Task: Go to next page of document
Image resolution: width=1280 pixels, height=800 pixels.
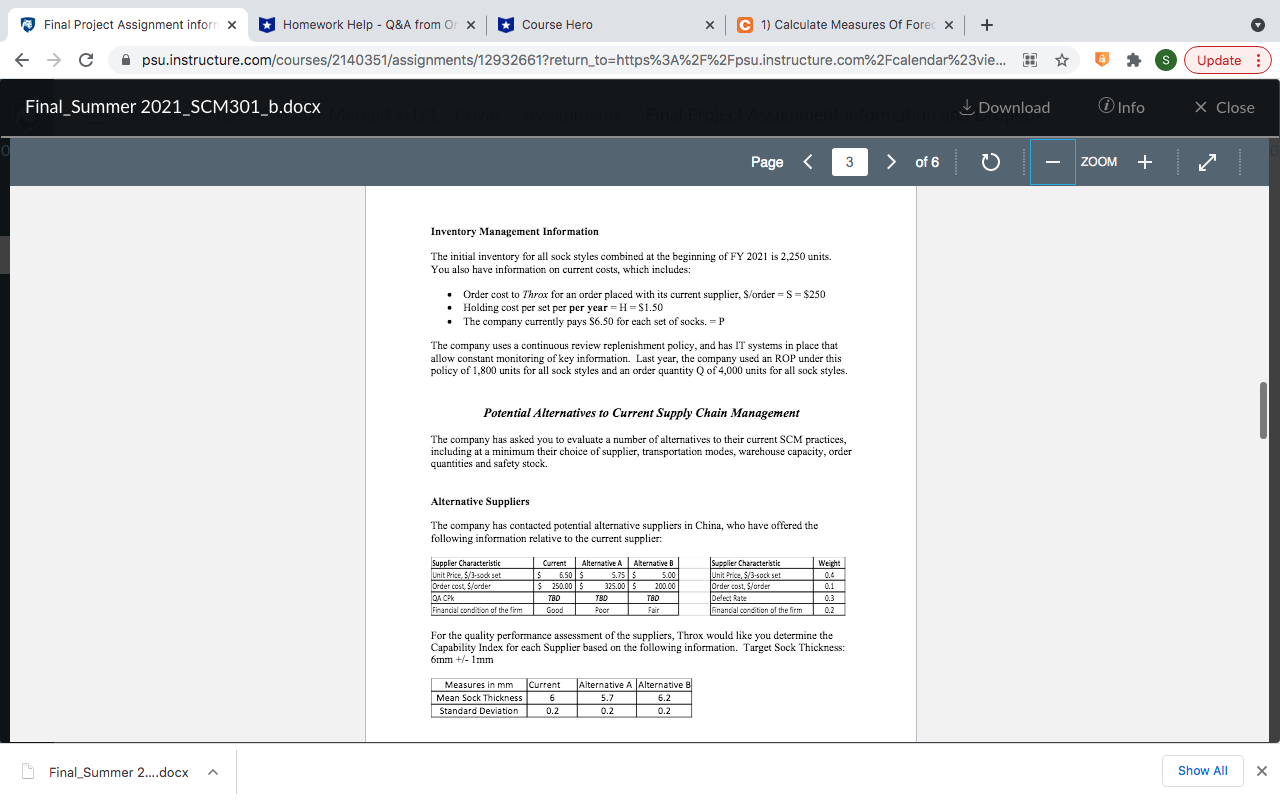Action: [891, 161]
